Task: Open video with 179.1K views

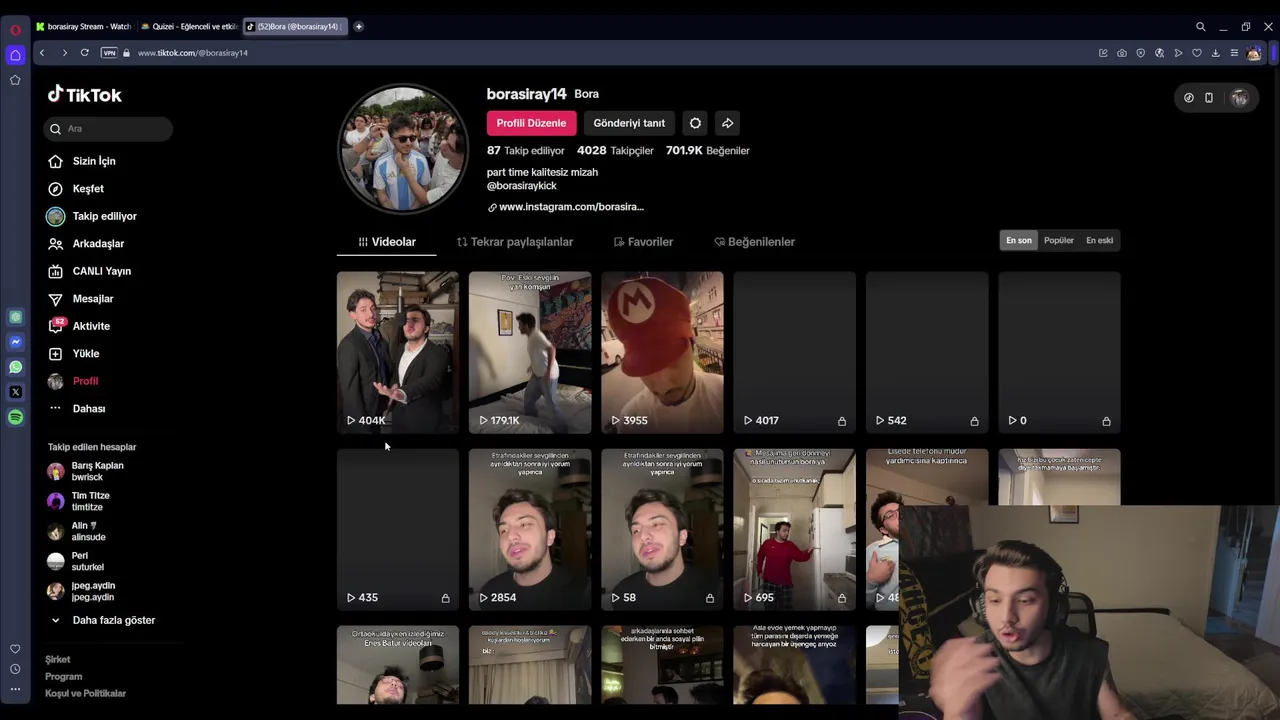Action: pyautogui.click(x=530, y=352)
